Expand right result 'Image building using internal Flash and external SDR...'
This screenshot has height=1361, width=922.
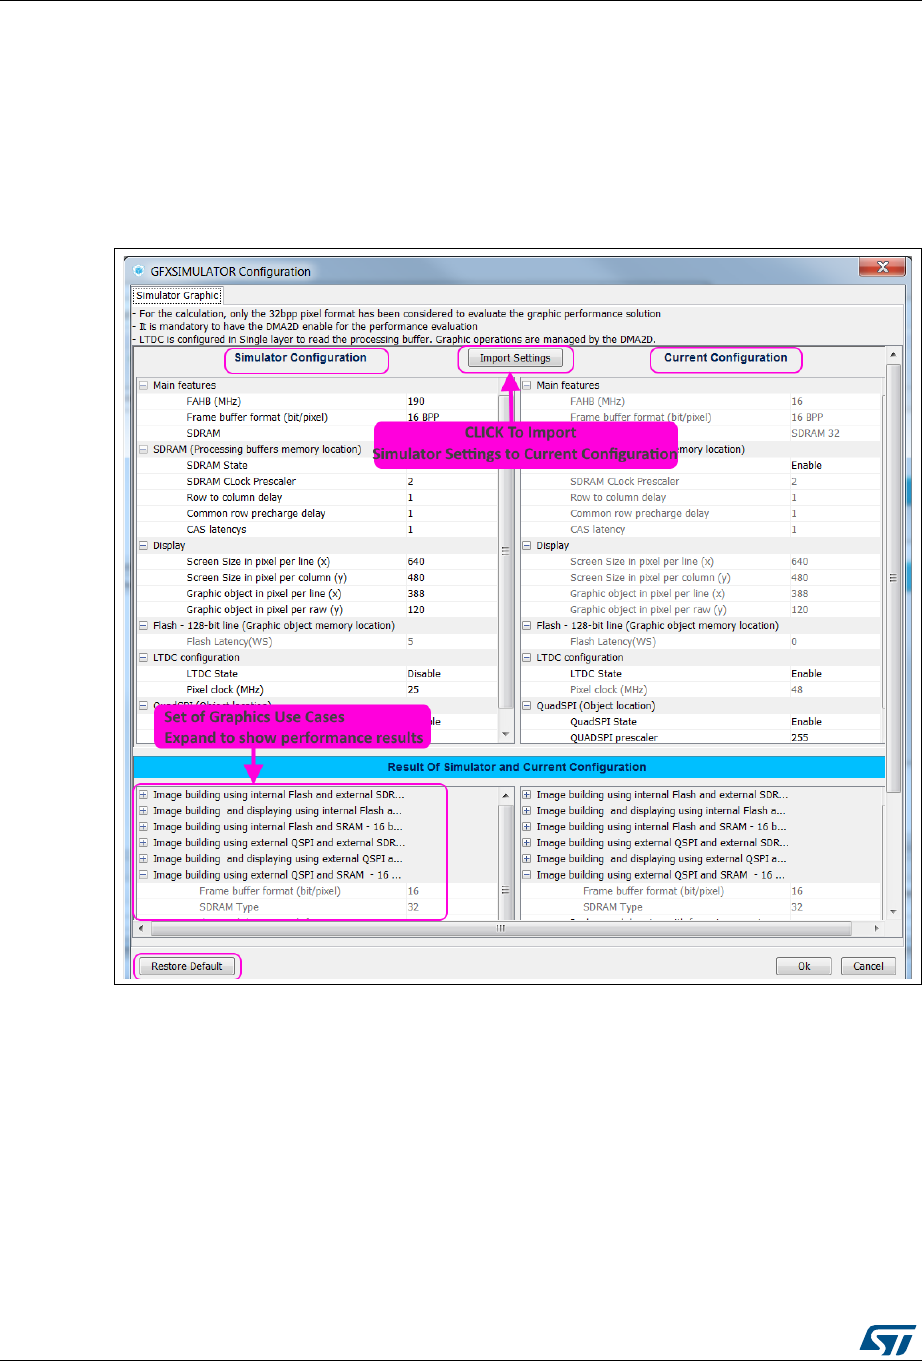coord(527,795)
